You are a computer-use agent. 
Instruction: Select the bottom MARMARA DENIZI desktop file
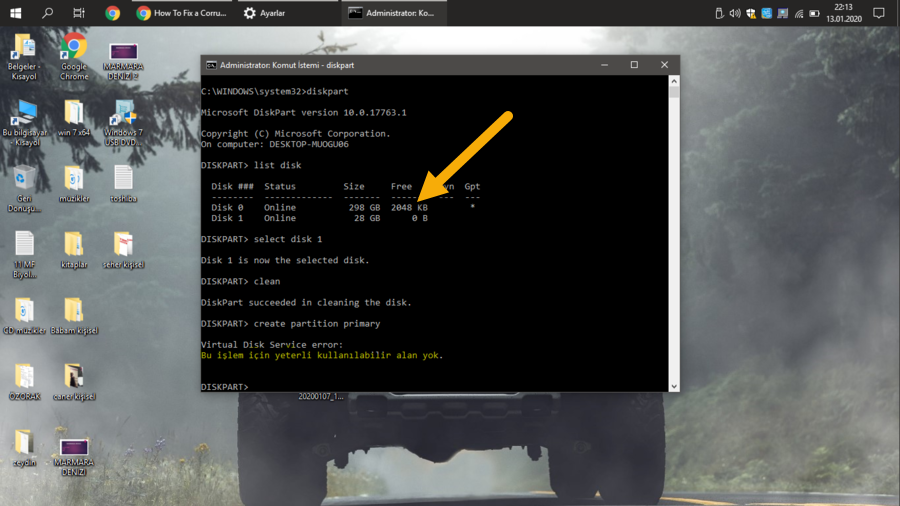(73, 458)
